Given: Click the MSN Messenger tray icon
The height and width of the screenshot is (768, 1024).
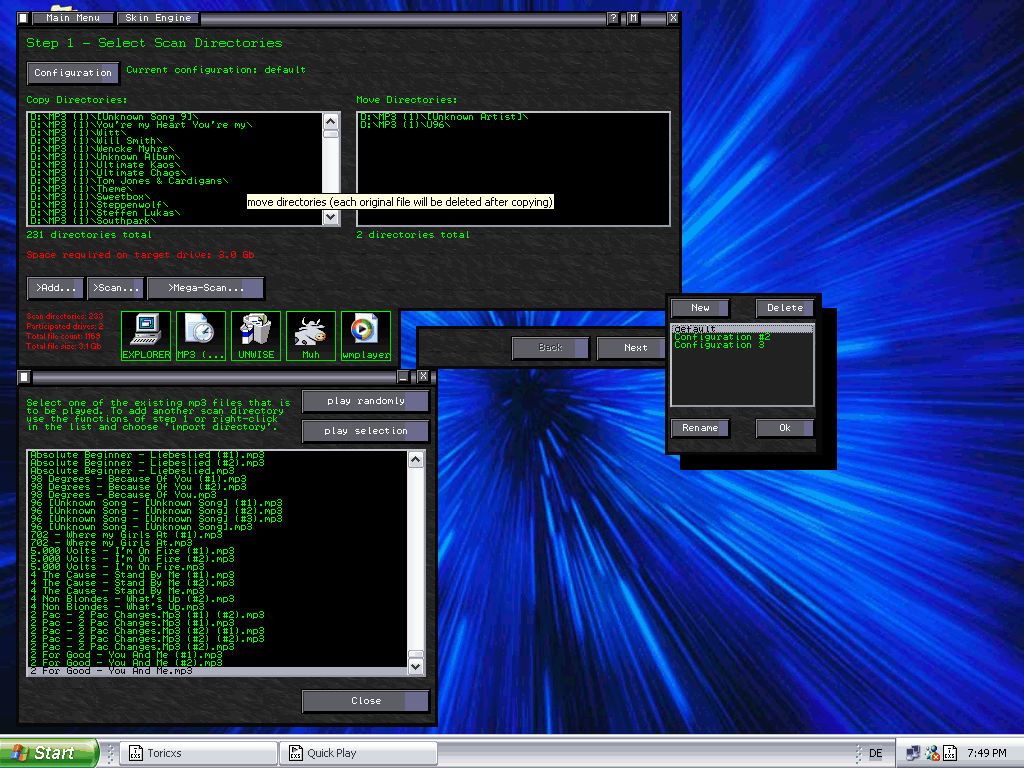Looking at the screenshot, I should (932, 753).
